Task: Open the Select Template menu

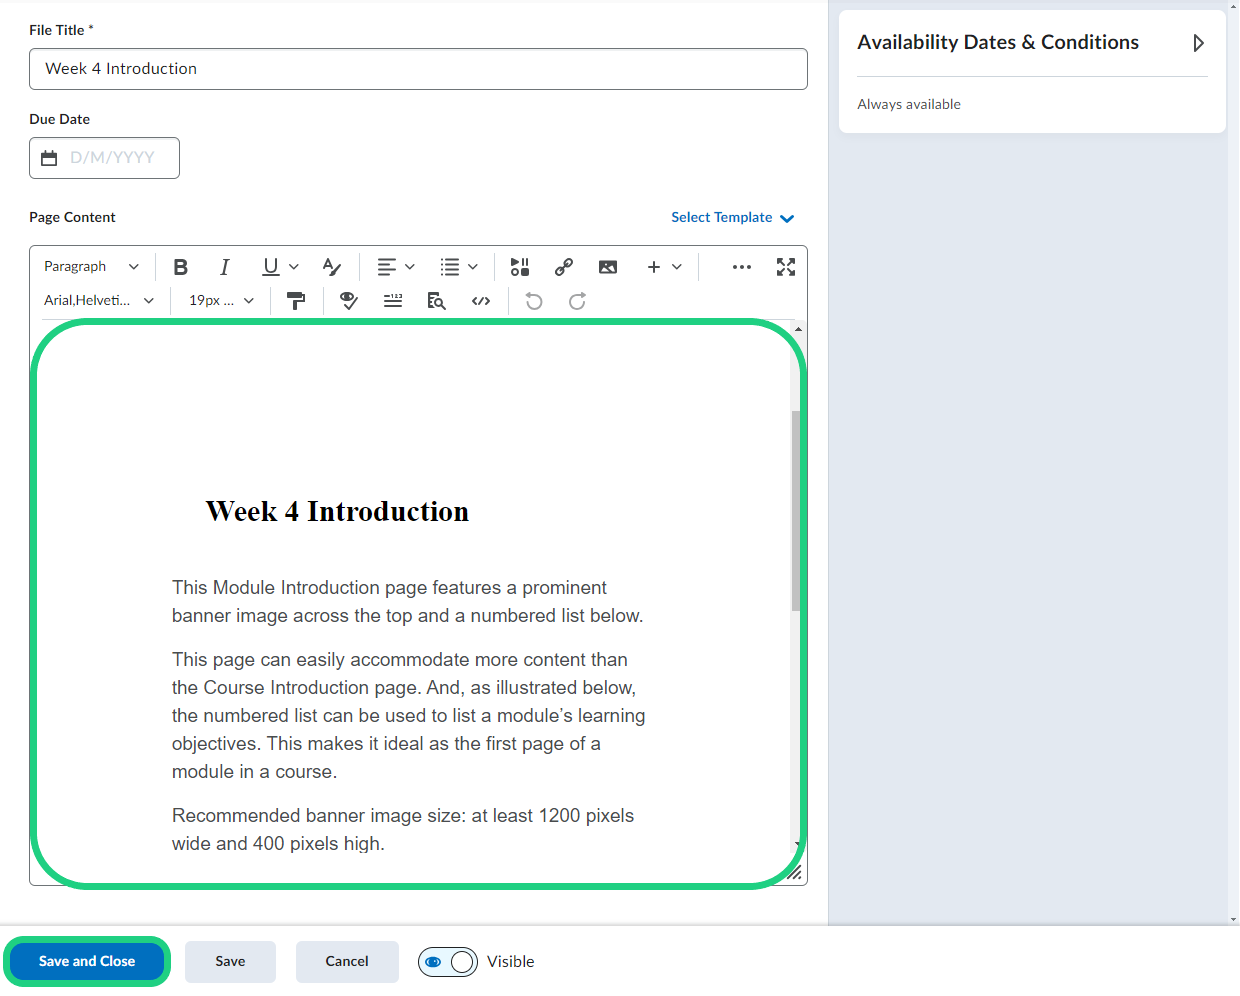Action: click(732, 218)
